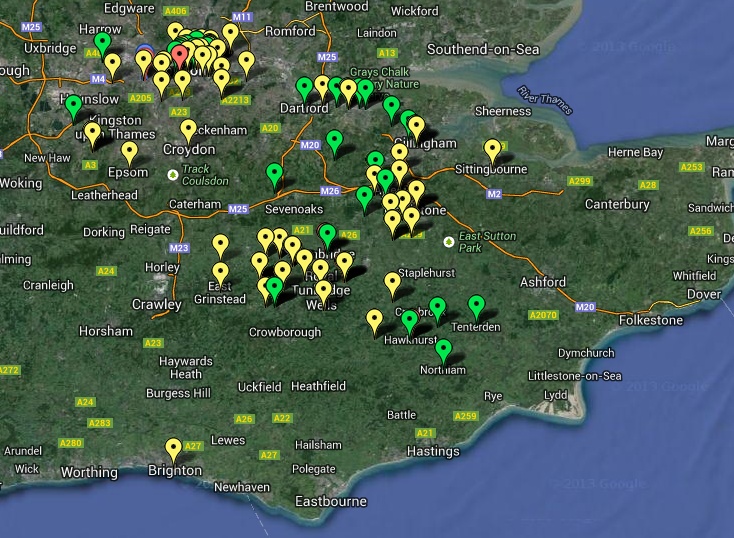The height and width of the screenshot is (538, 734).
Task: Click the yellow marker above Staplehurst
Action: click(x=393, y=283)
